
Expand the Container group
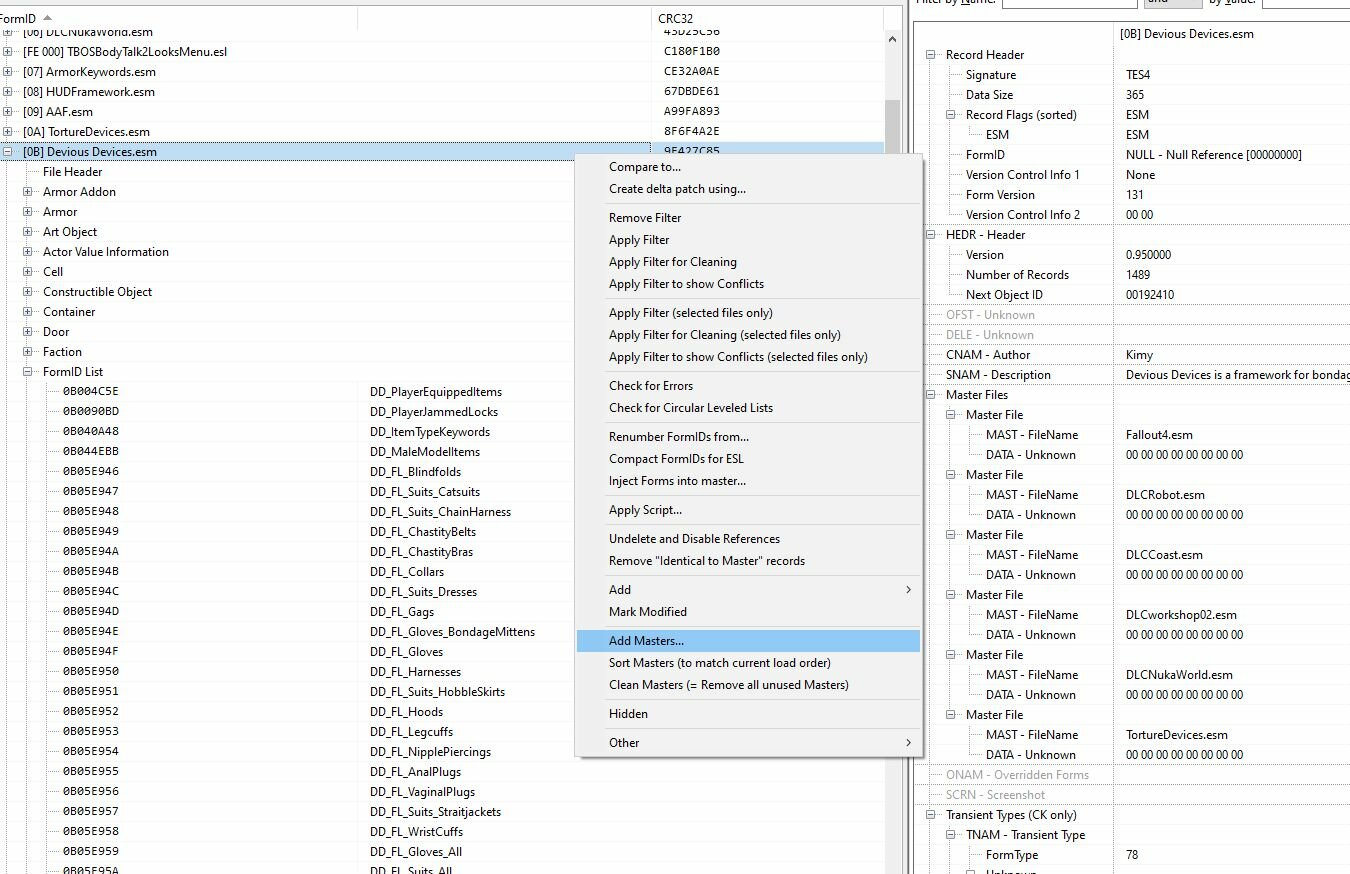tap(28, 312)
